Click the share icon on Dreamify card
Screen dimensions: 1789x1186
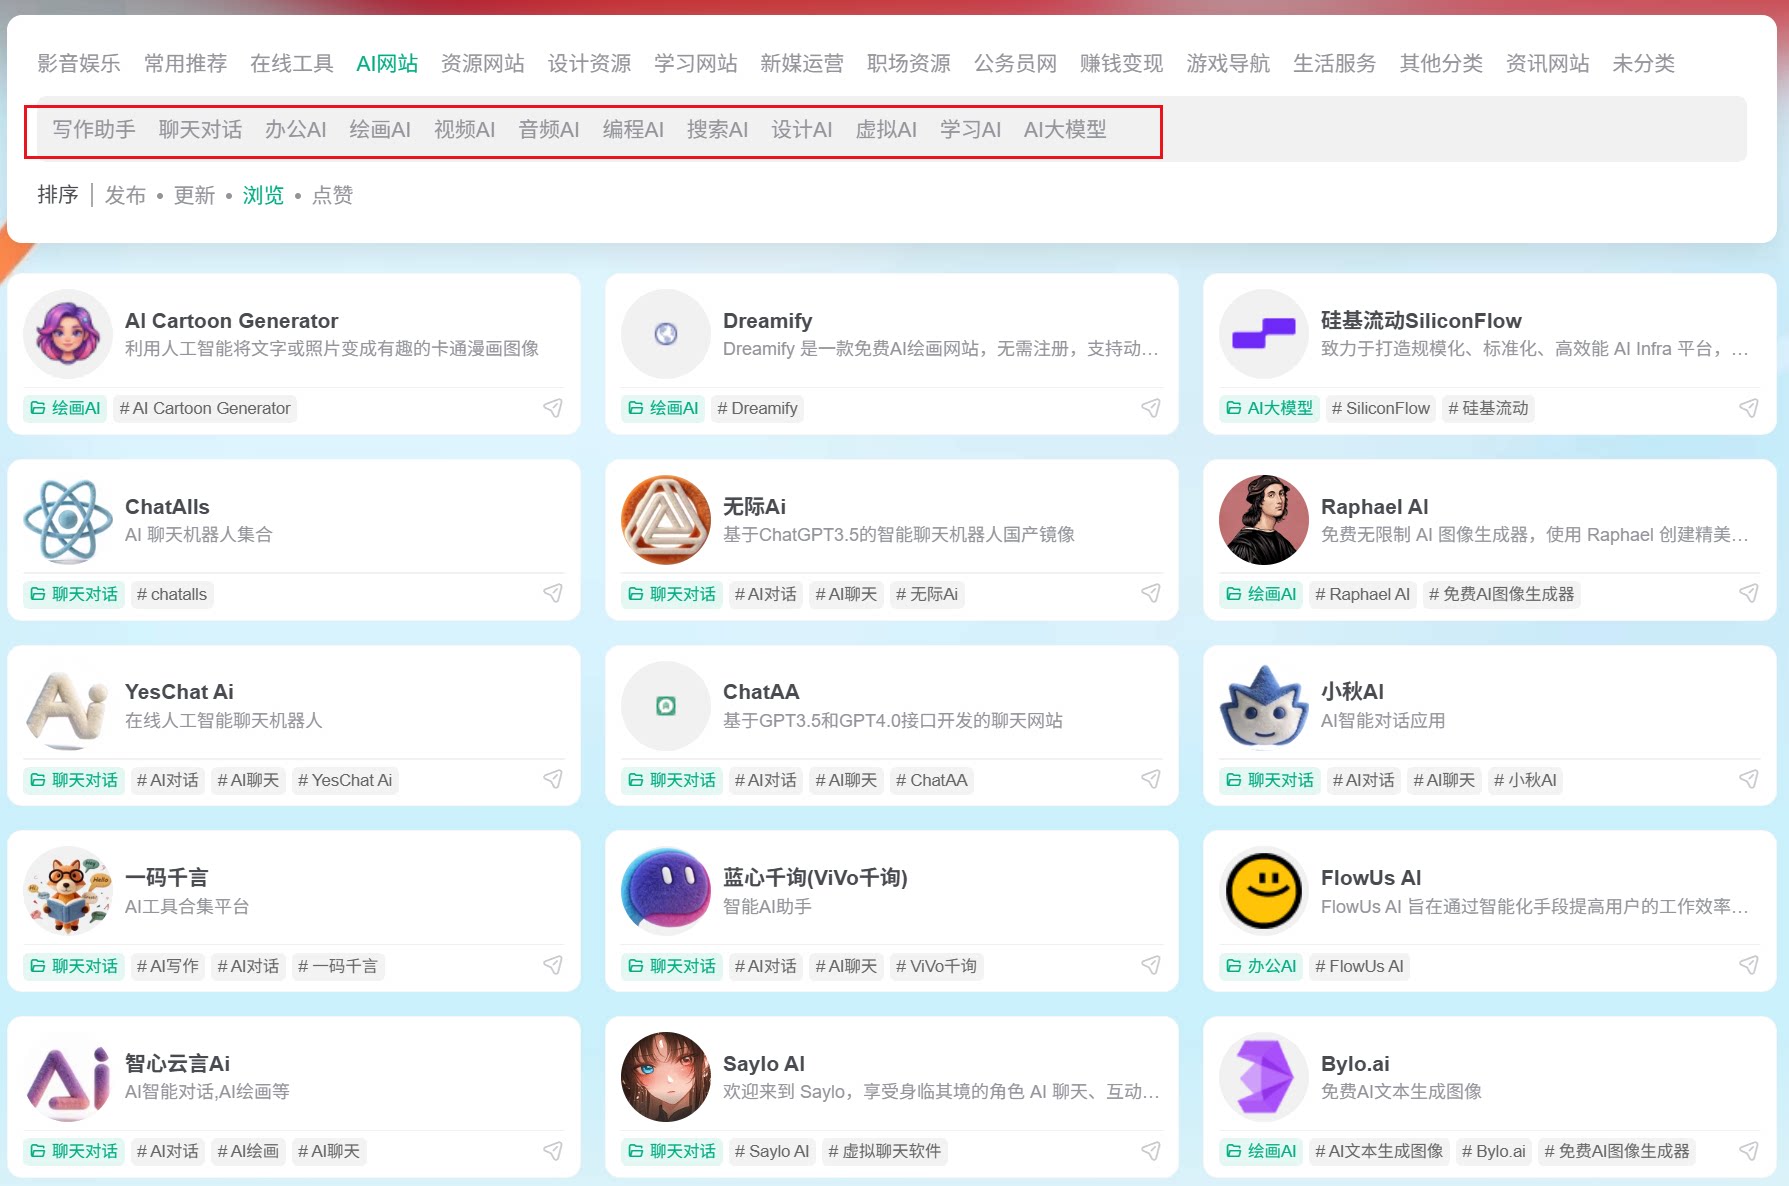coord(1150,408)
